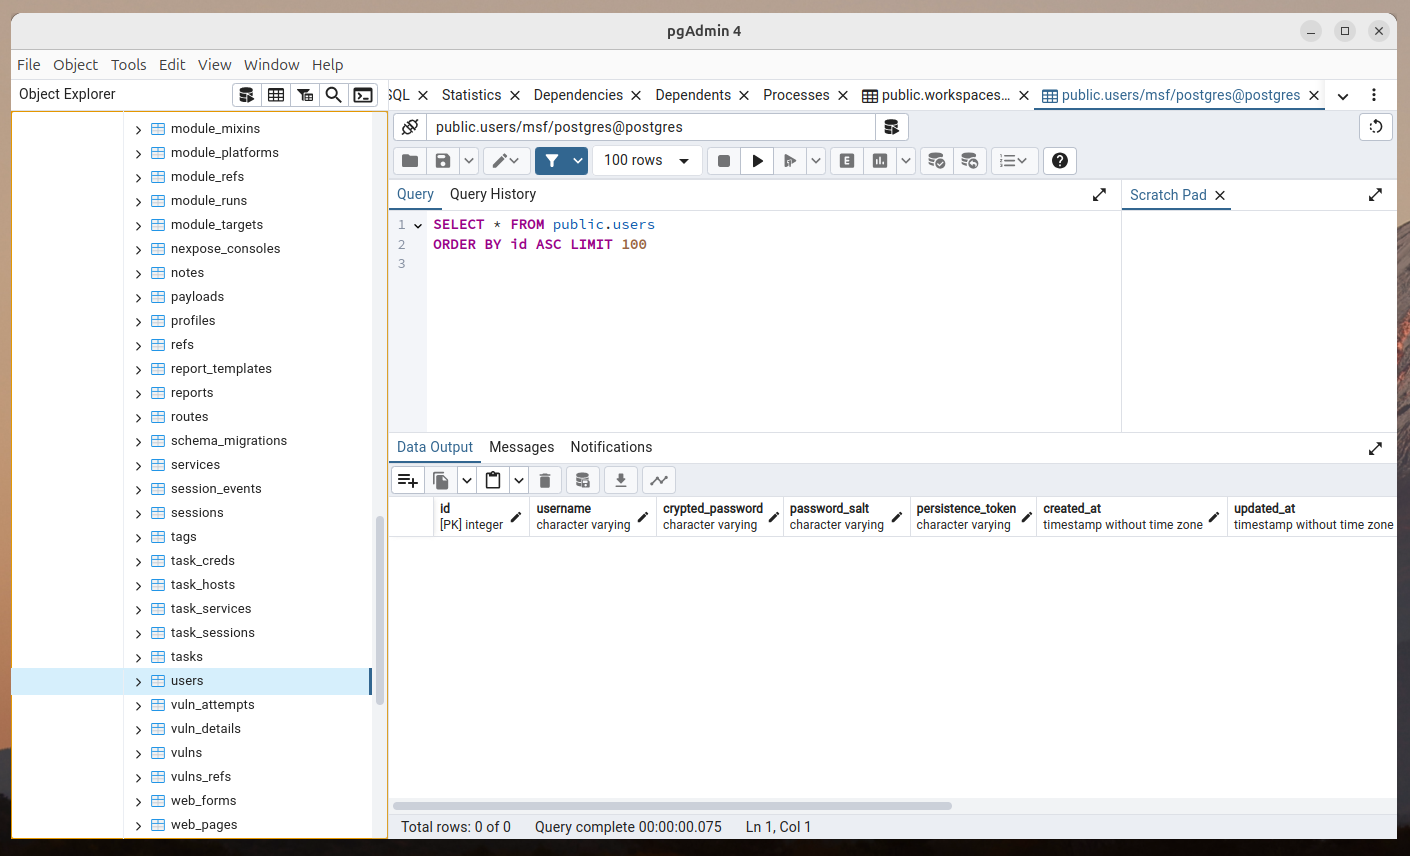Viewport: 1410px width, 856px height.
Task: Execute the query with the play button
Action: point(757,161)
